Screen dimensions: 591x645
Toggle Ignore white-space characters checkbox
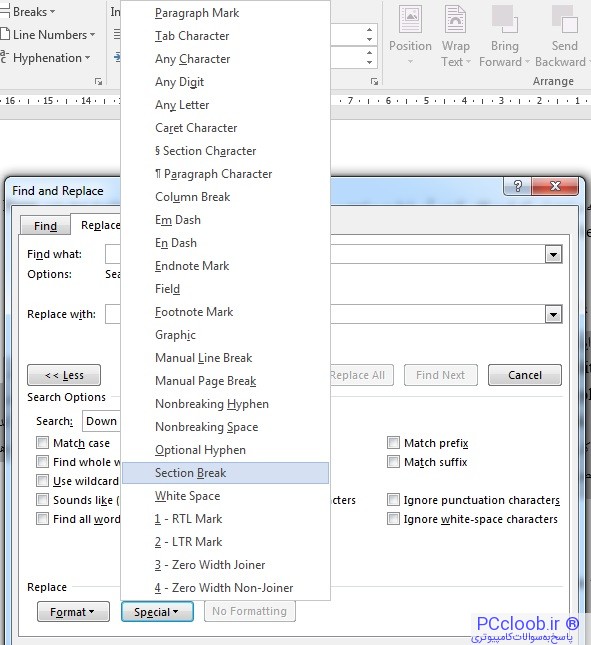click(393, 519)
